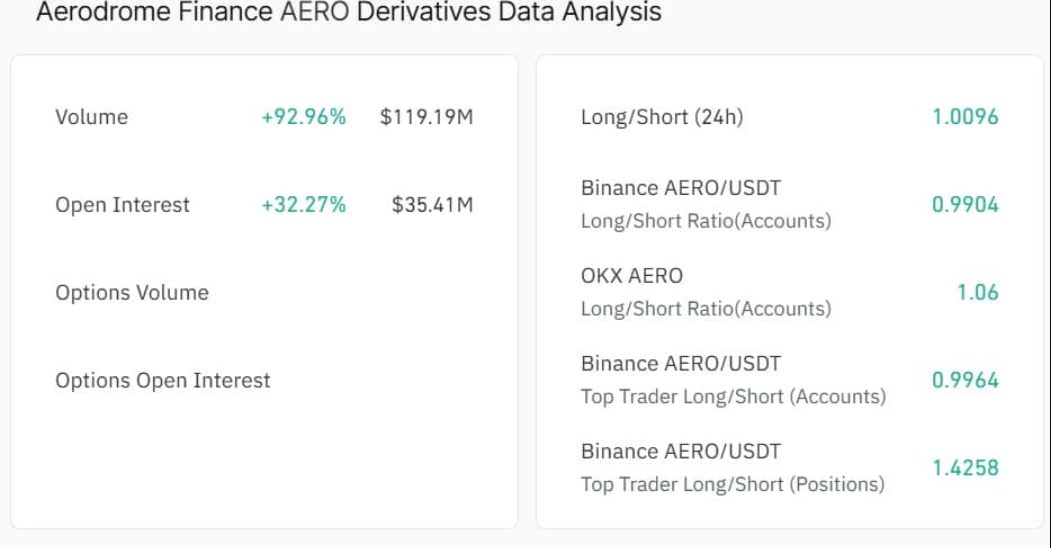The width and height of the screenshot is (1051, 548).
Task: Click the Long/Short (24h) label
Action: click(662, 117)
